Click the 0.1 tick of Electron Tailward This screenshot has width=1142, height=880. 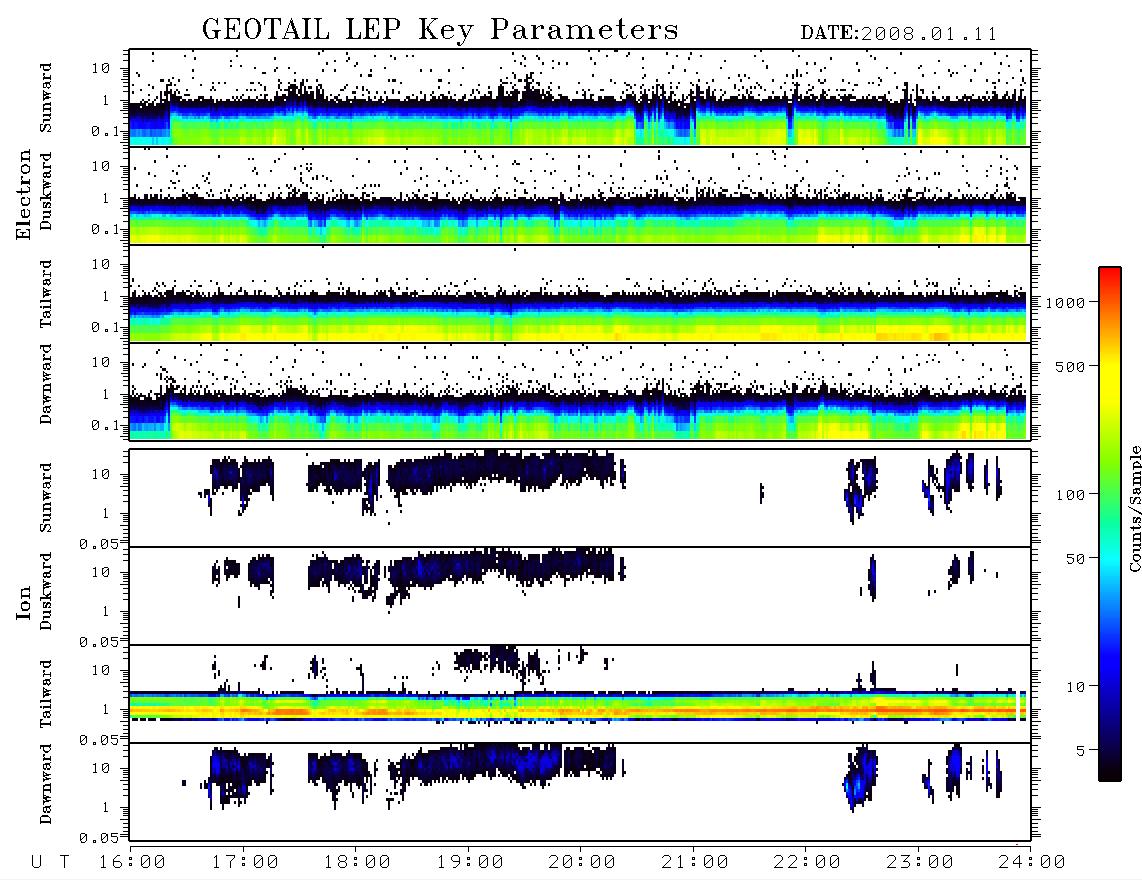point(104,328)
